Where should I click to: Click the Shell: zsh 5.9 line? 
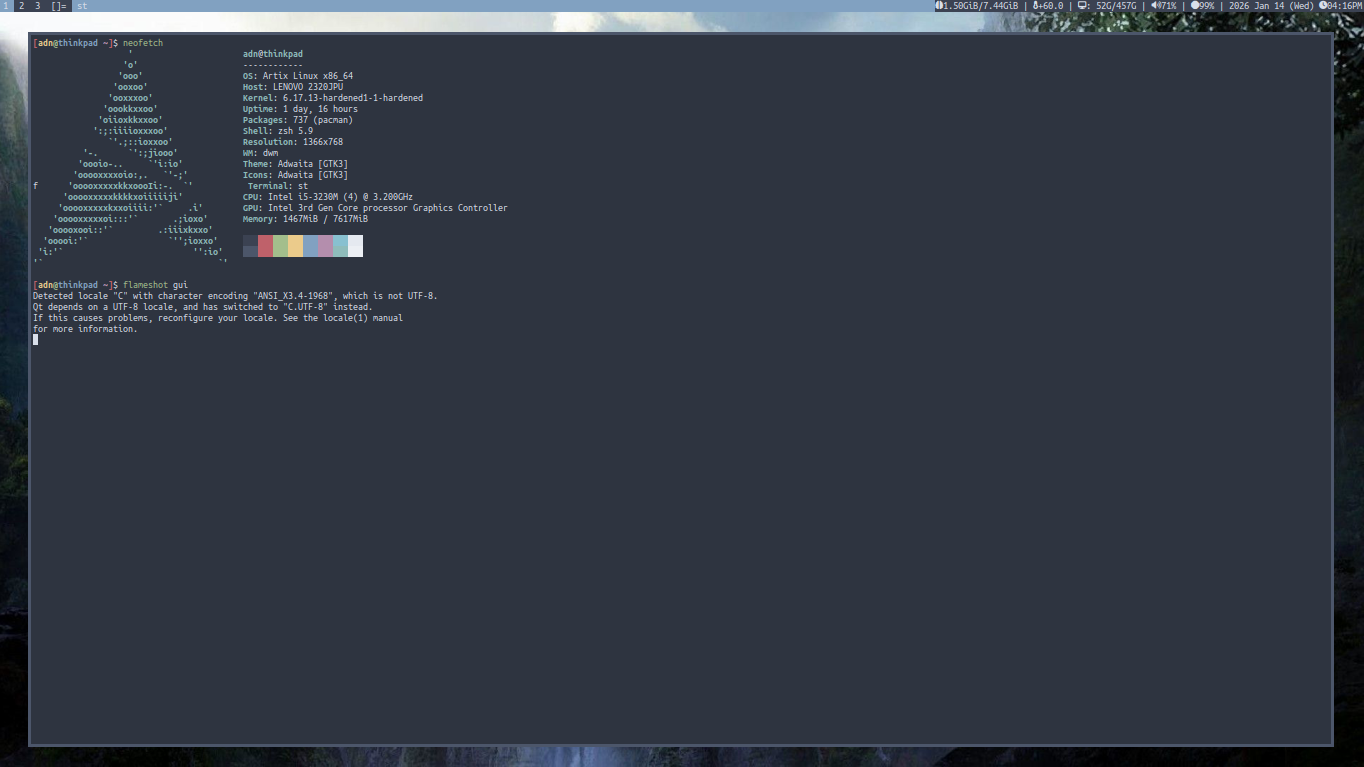[278, 131]
